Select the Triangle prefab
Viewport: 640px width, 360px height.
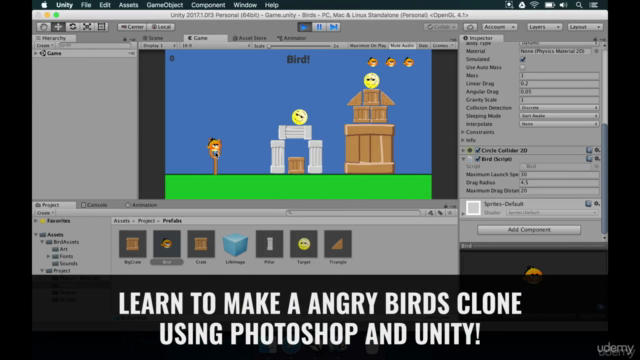tap(338, 244)
